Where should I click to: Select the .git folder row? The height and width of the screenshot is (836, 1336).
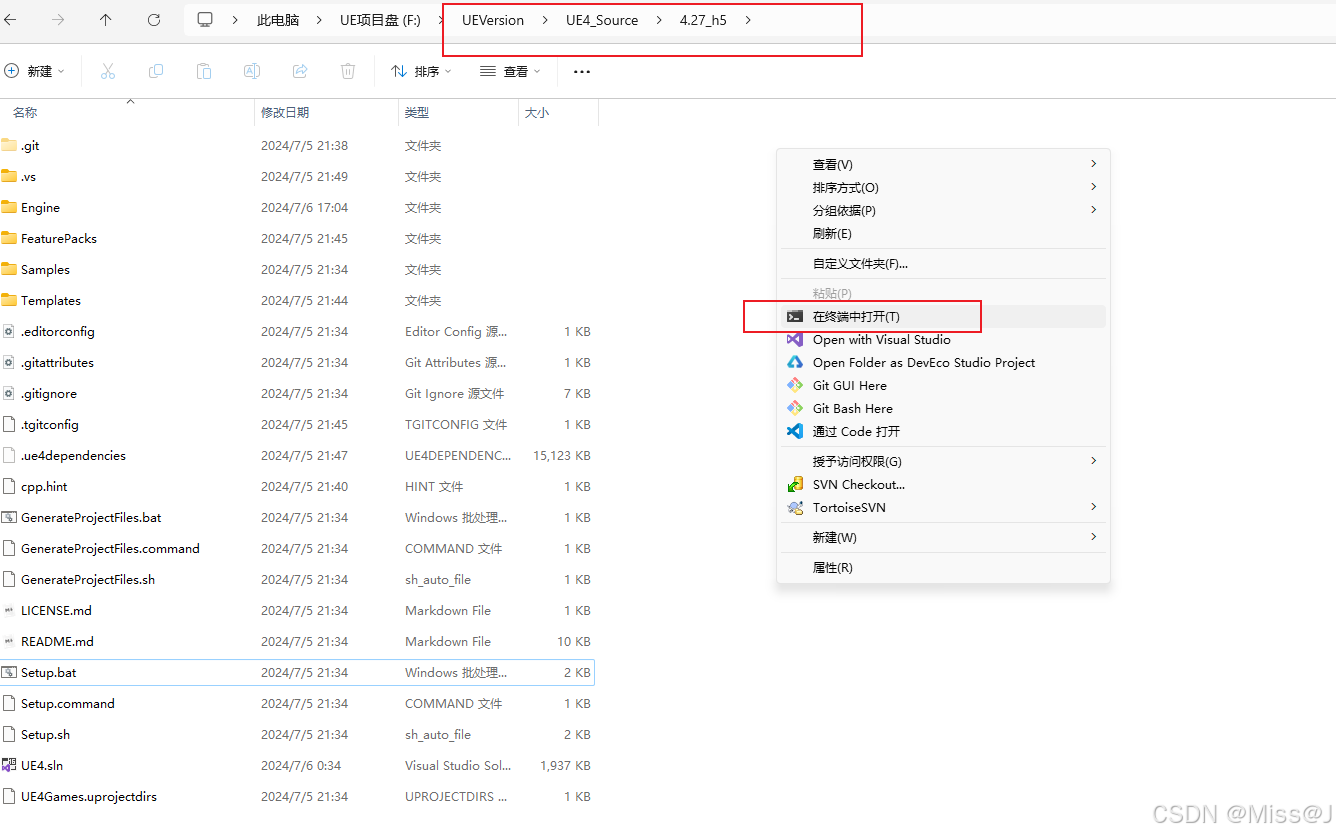[x=297, y=145]
